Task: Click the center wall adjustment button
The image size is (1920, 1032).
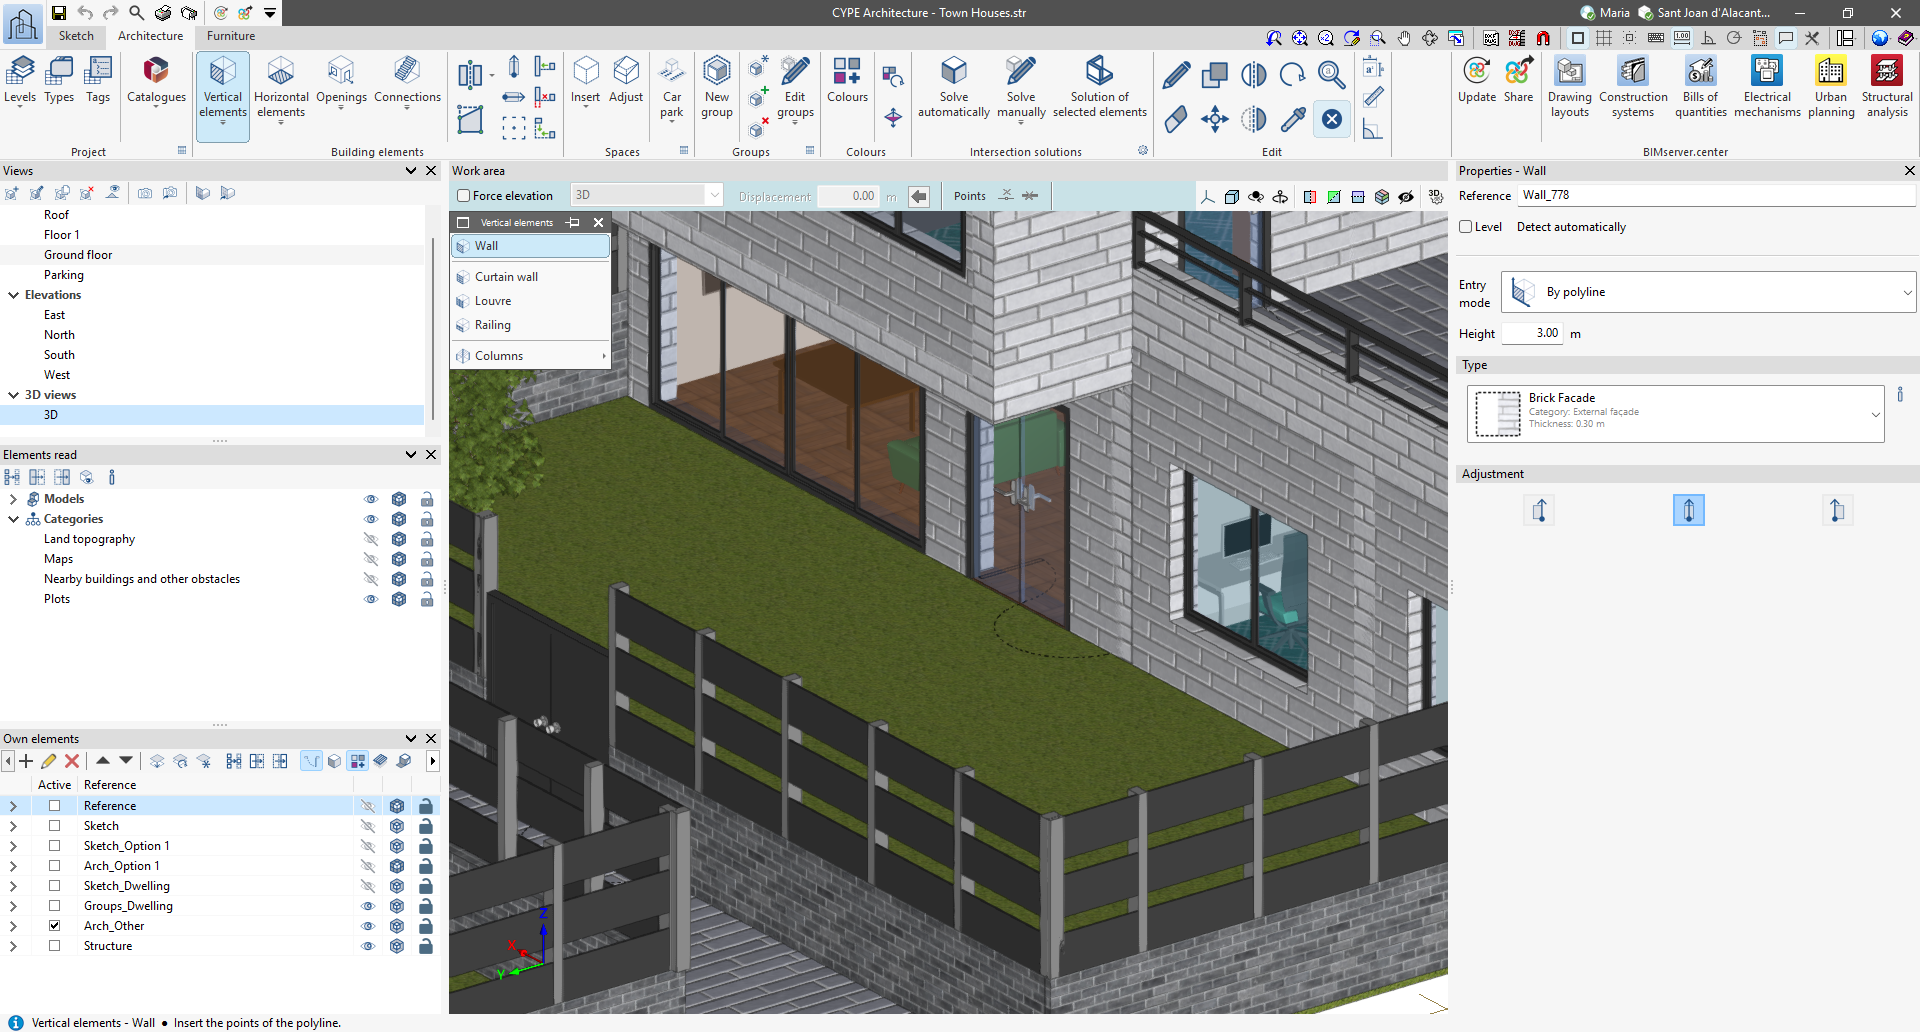Action: coord(1689,510)
